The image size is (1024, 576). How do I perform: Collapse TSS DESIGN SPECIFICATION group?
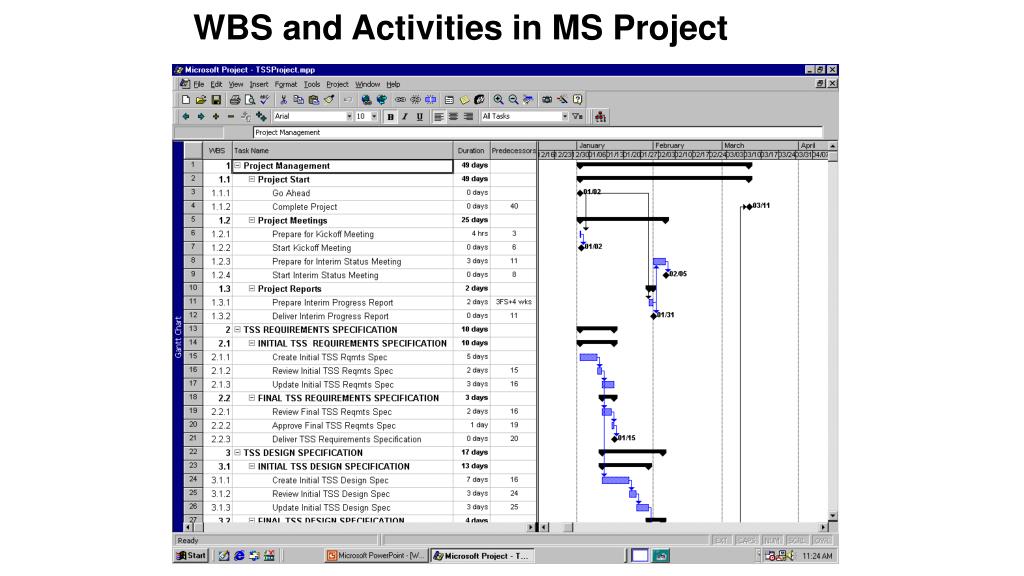[238, 453]
